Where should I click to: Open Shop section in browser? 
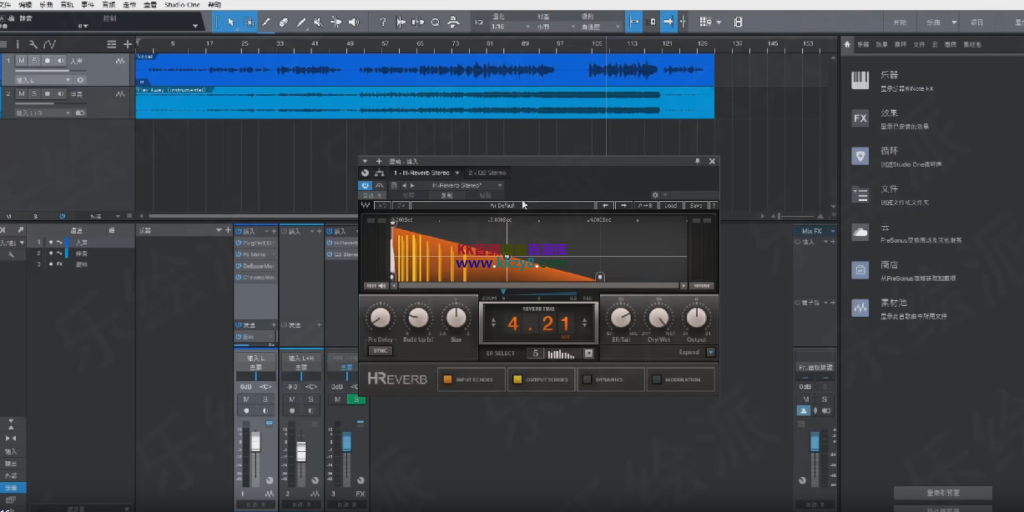click(860, 270)
